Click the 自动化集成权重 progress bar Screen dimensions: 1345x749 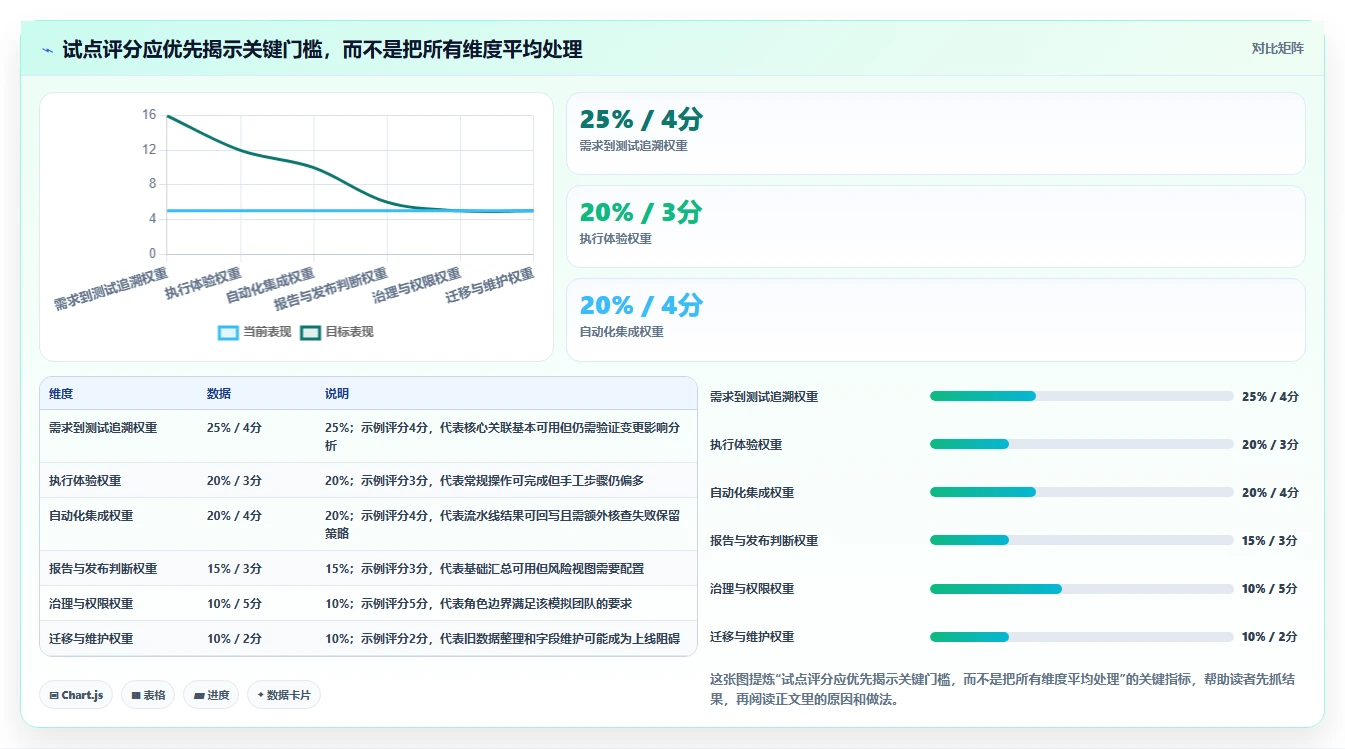[1081, 492]
